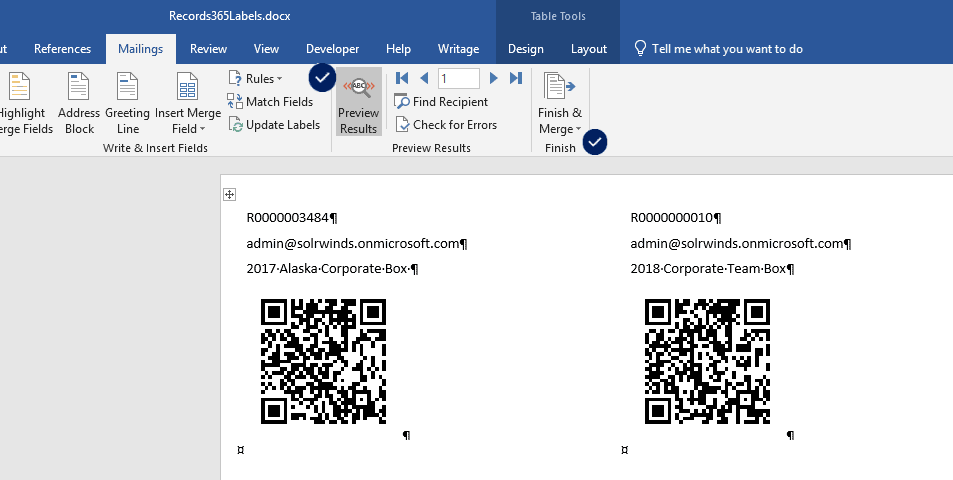953x480 pixels.
Task: Select the Mailings tab
Action: (140, 49)
